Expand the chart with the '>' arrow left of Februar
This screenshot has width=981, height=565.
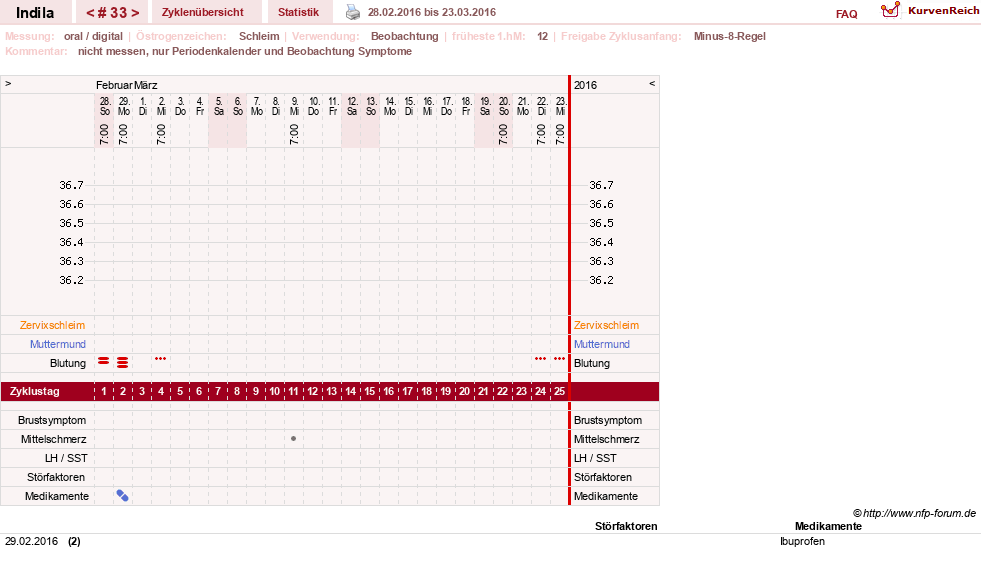[8, 83]
